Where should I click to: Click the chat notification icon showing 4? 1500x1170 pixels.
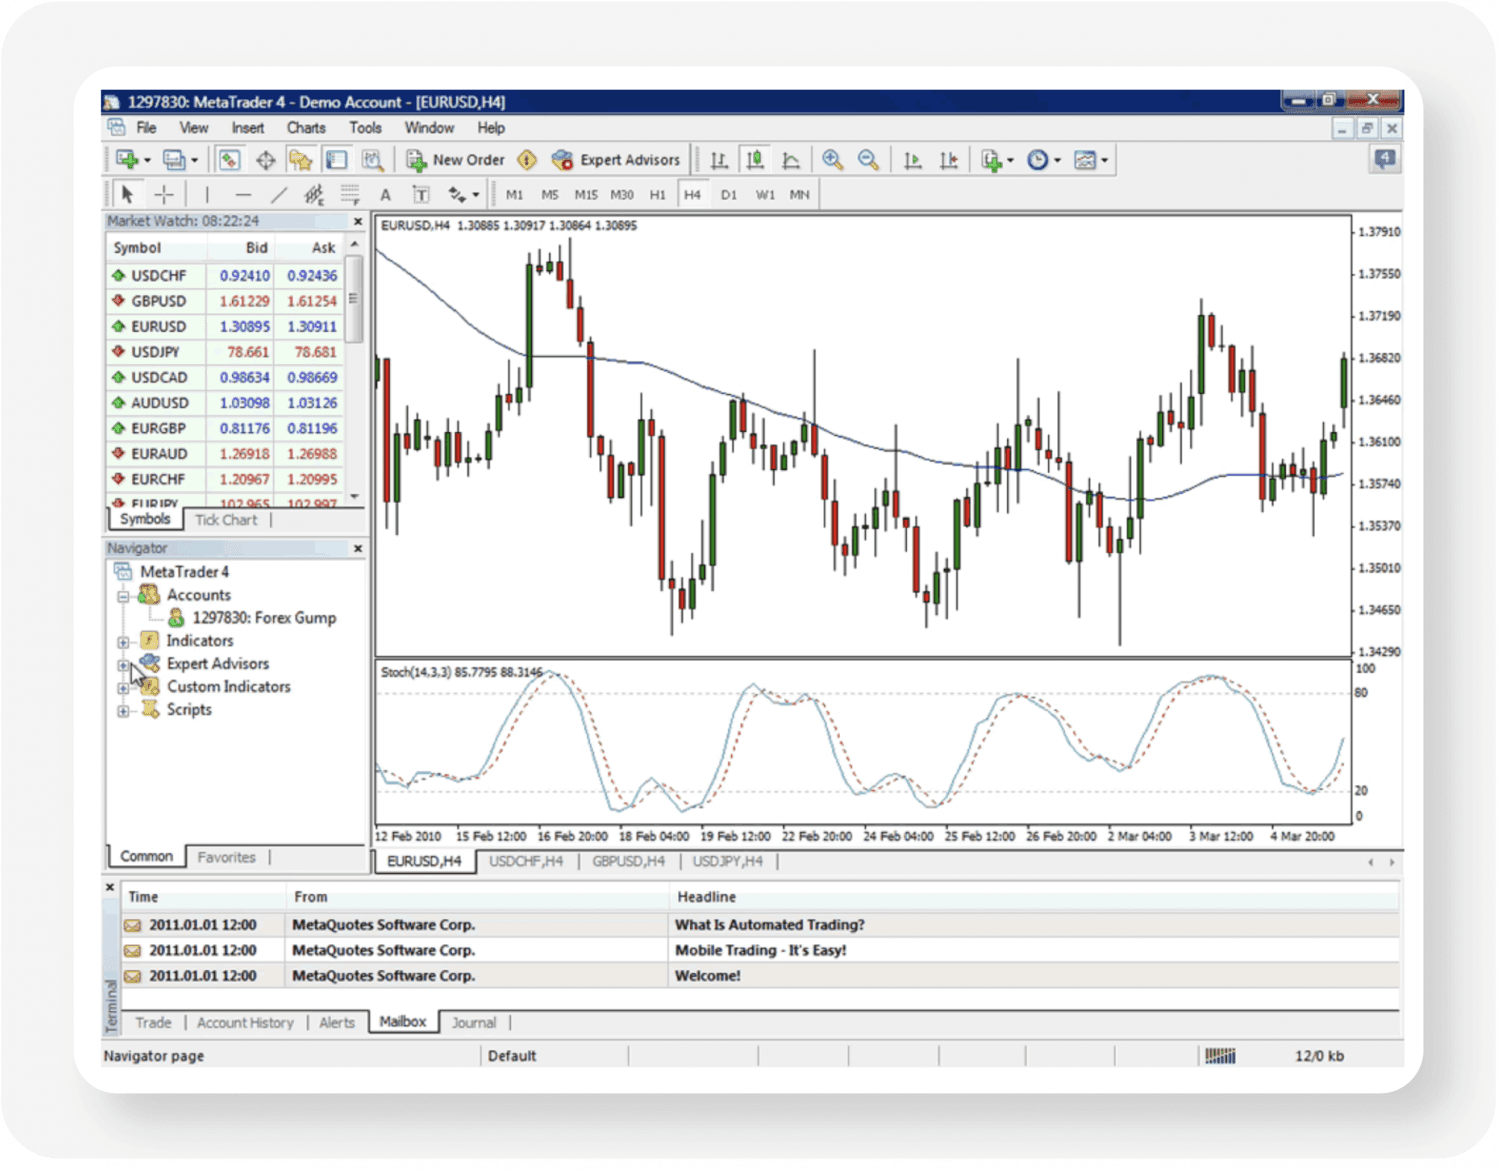1385,159
